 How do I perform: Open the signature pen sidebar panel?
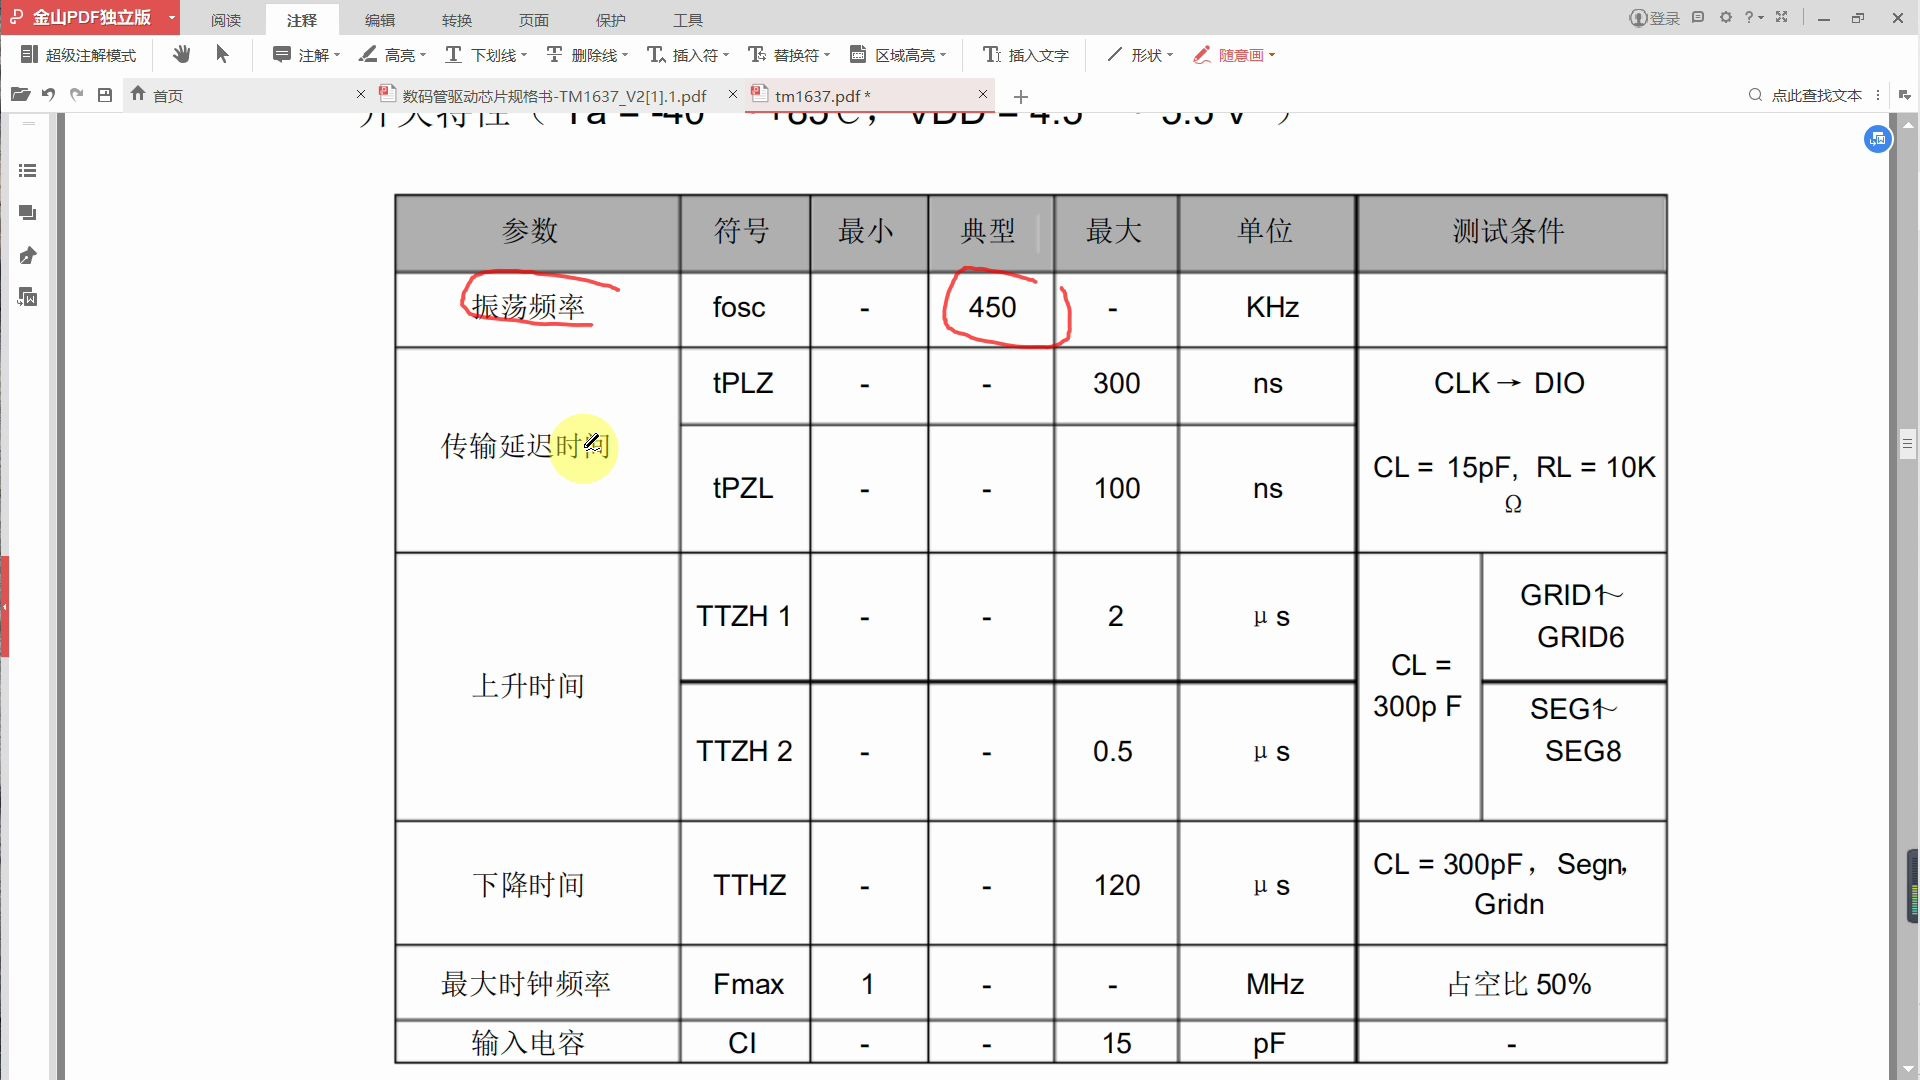point(28,256)
